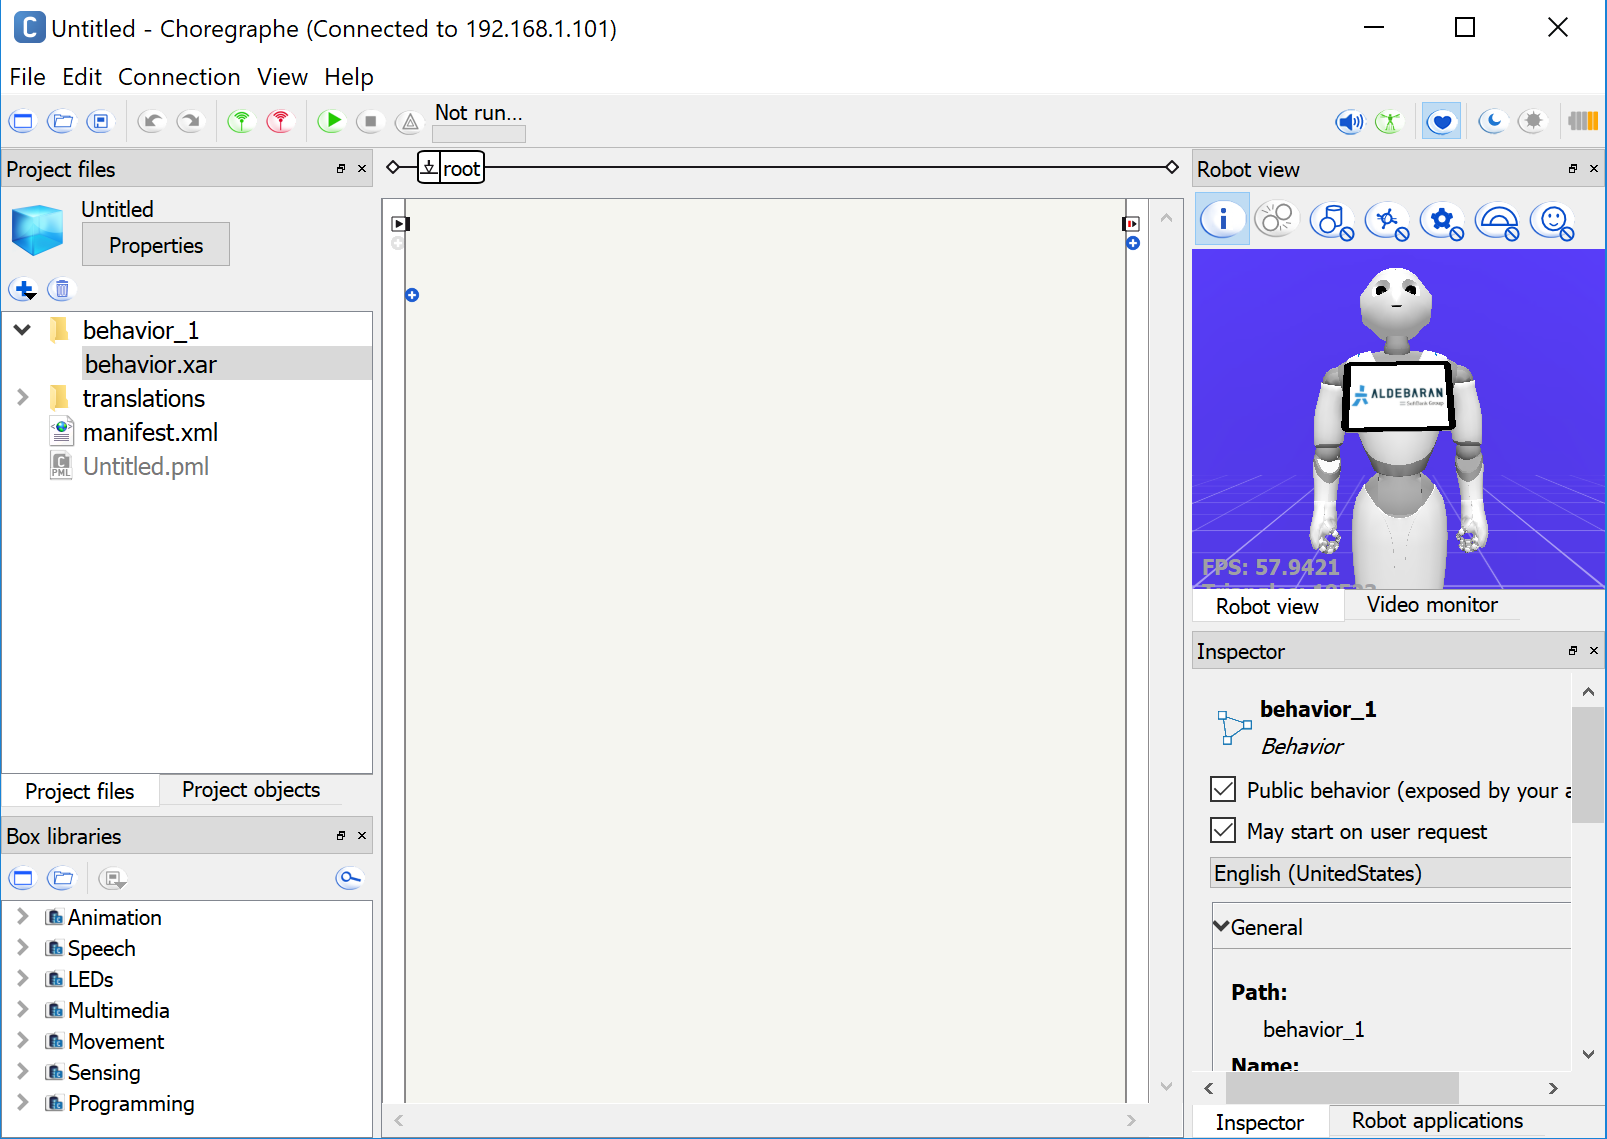This screenshot has height=1139, width=1607.
Task: Collapse the behavior_1 folder
Action: (23, 329)
